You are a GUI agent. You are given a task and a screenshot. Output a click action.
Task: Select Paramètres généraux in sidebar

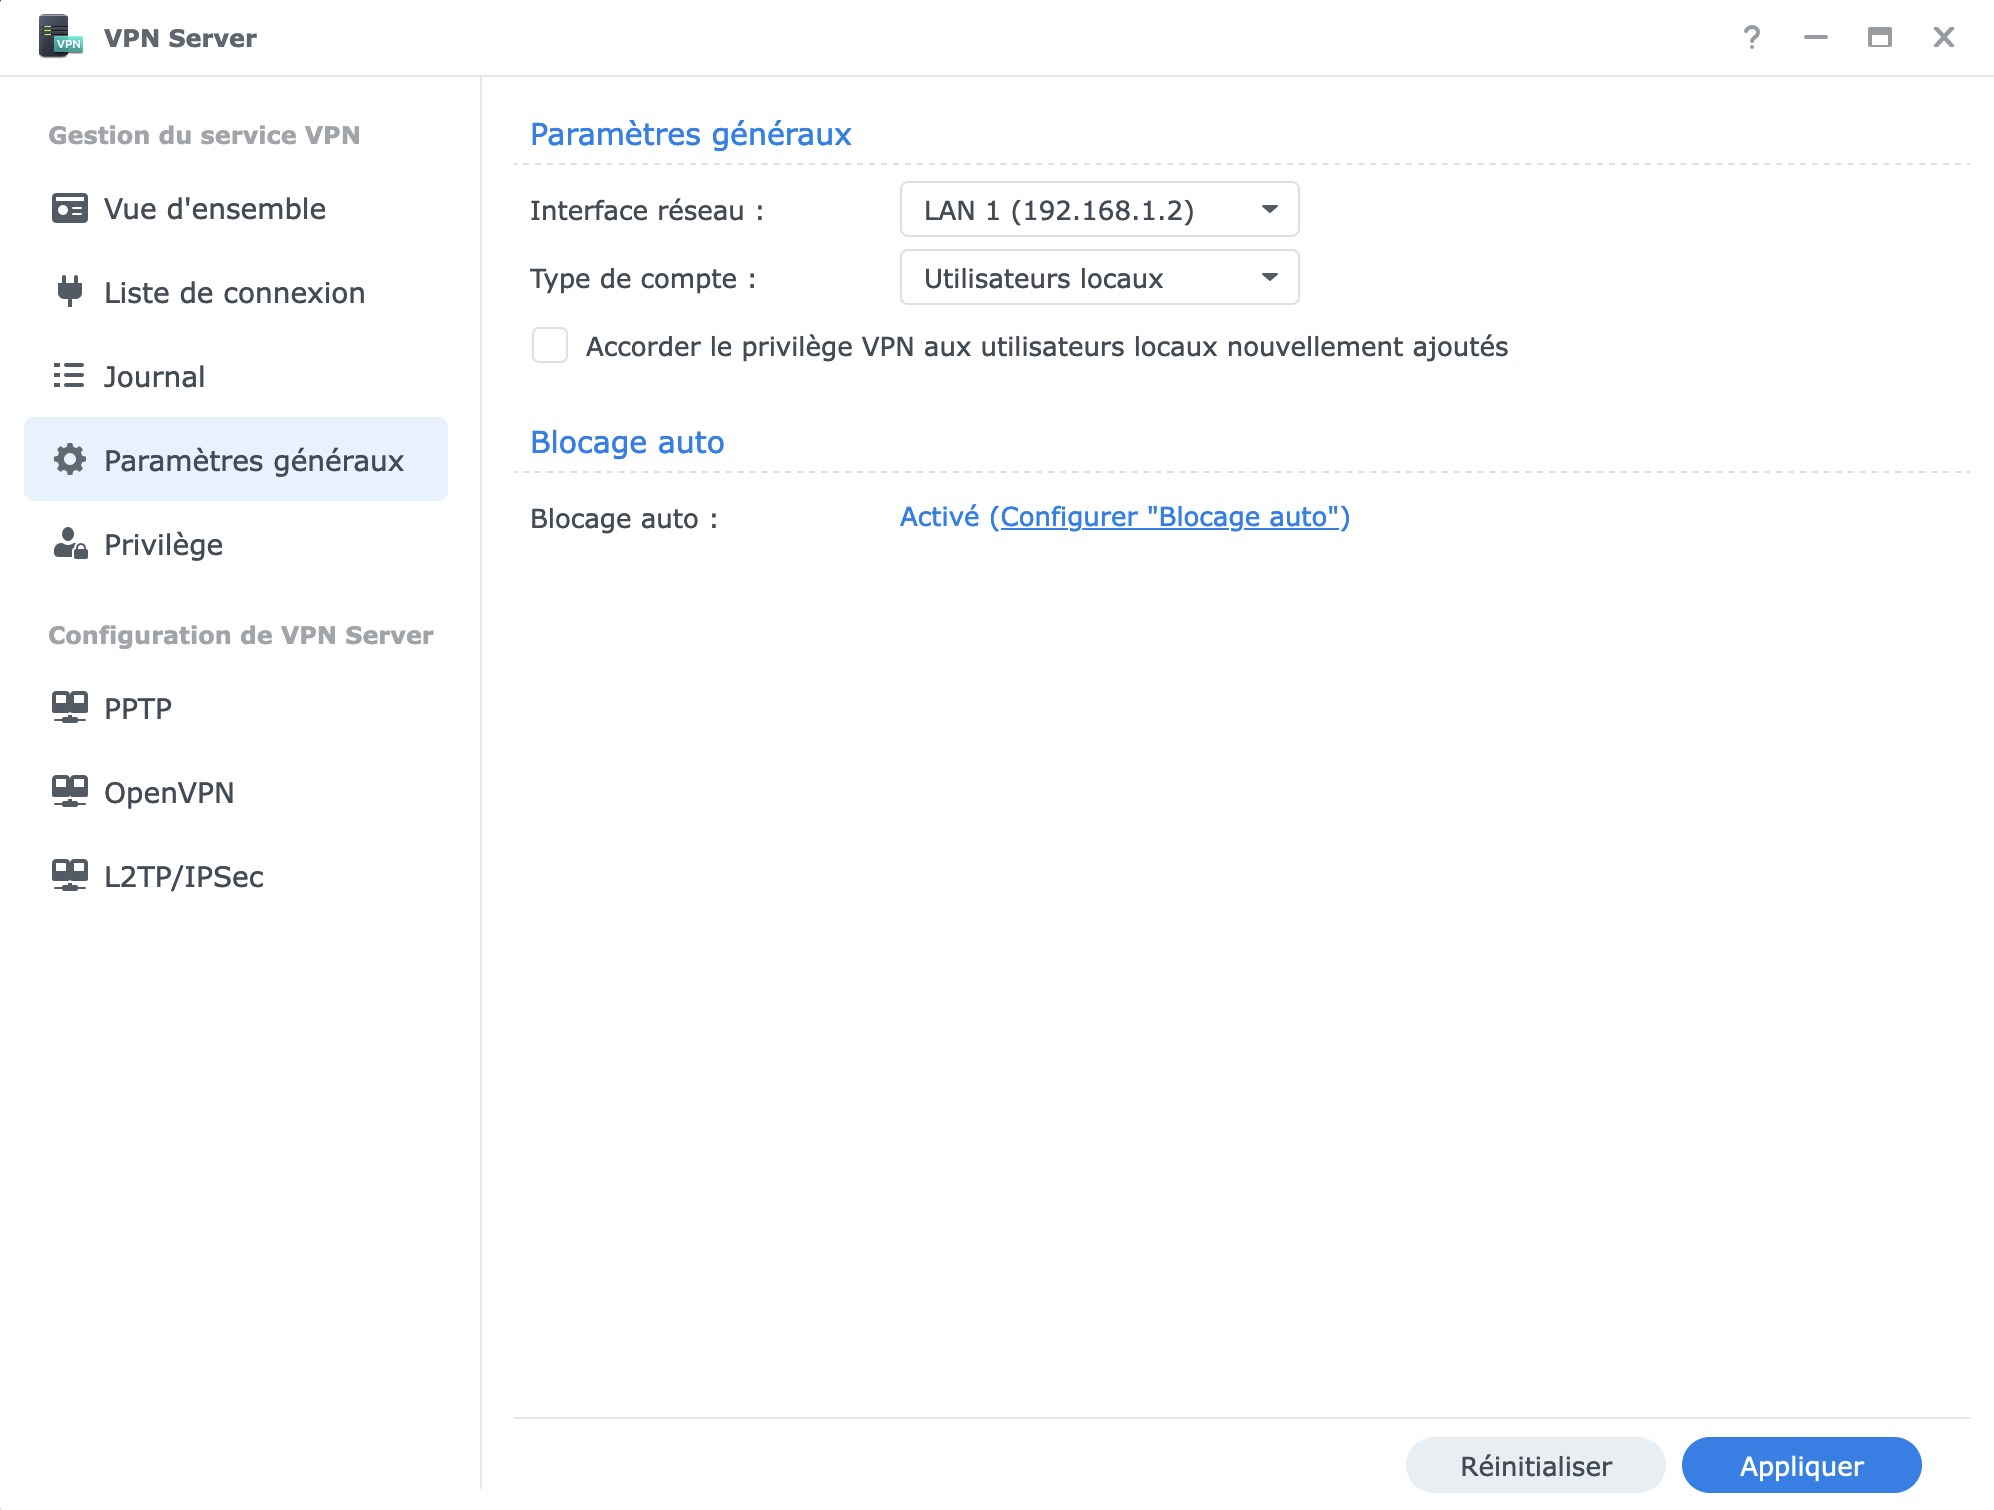click(236, 459)
